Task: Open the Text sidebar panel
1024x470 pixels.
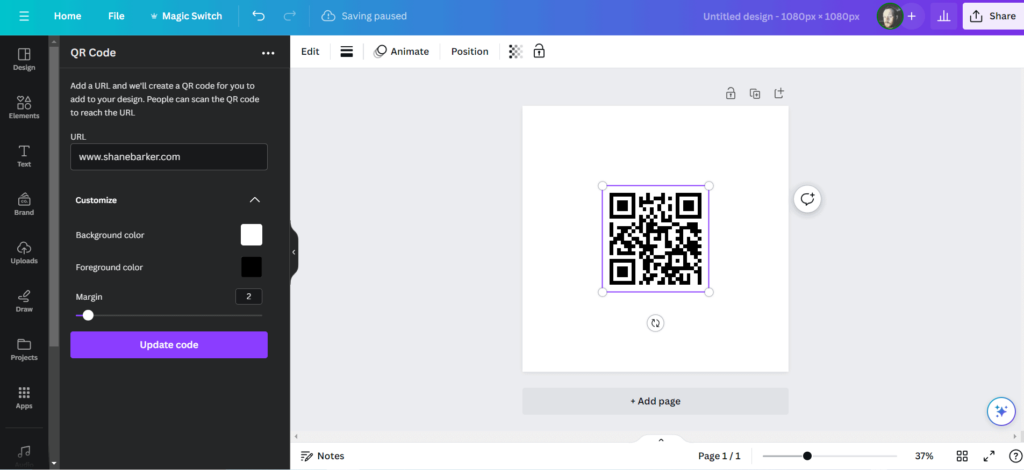Action: [24, 155]
